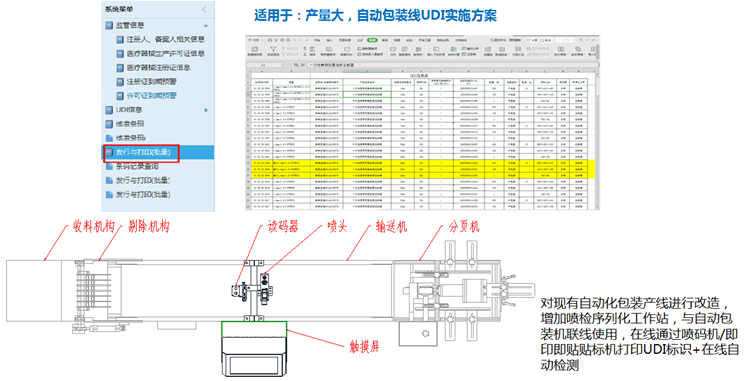Collapse the 系统菜单 sidebar using its chevron
Screen dimensions: 750x381
click(x=204, y=9)
